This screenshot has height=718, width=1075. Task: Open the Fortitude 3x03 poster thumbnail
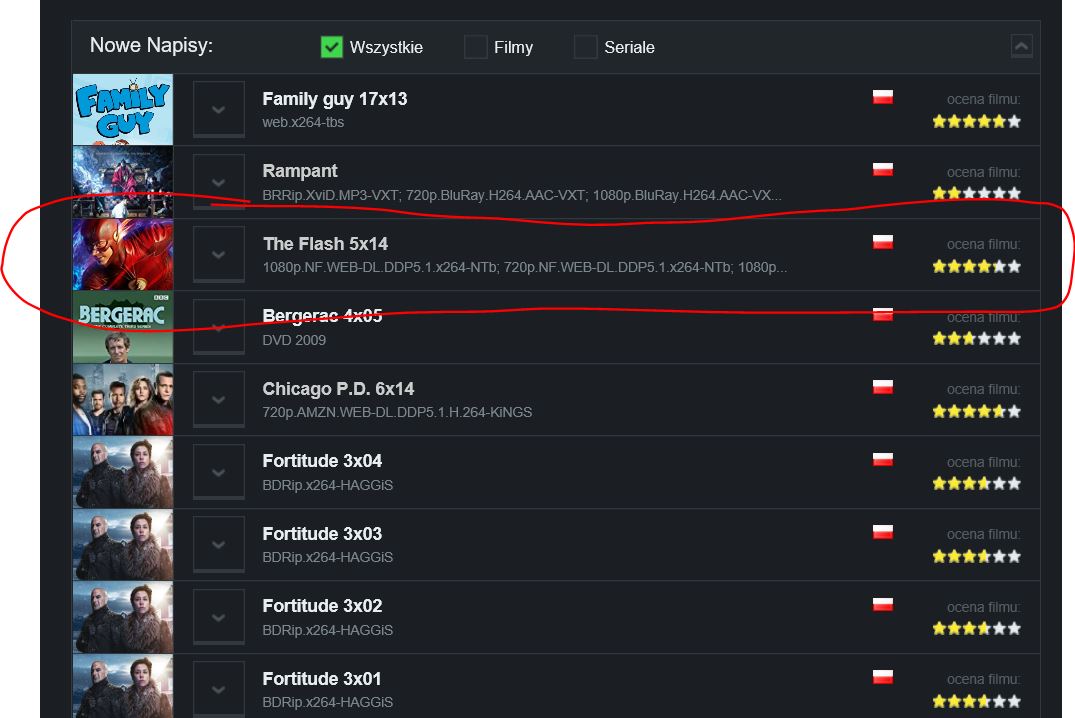123,545
